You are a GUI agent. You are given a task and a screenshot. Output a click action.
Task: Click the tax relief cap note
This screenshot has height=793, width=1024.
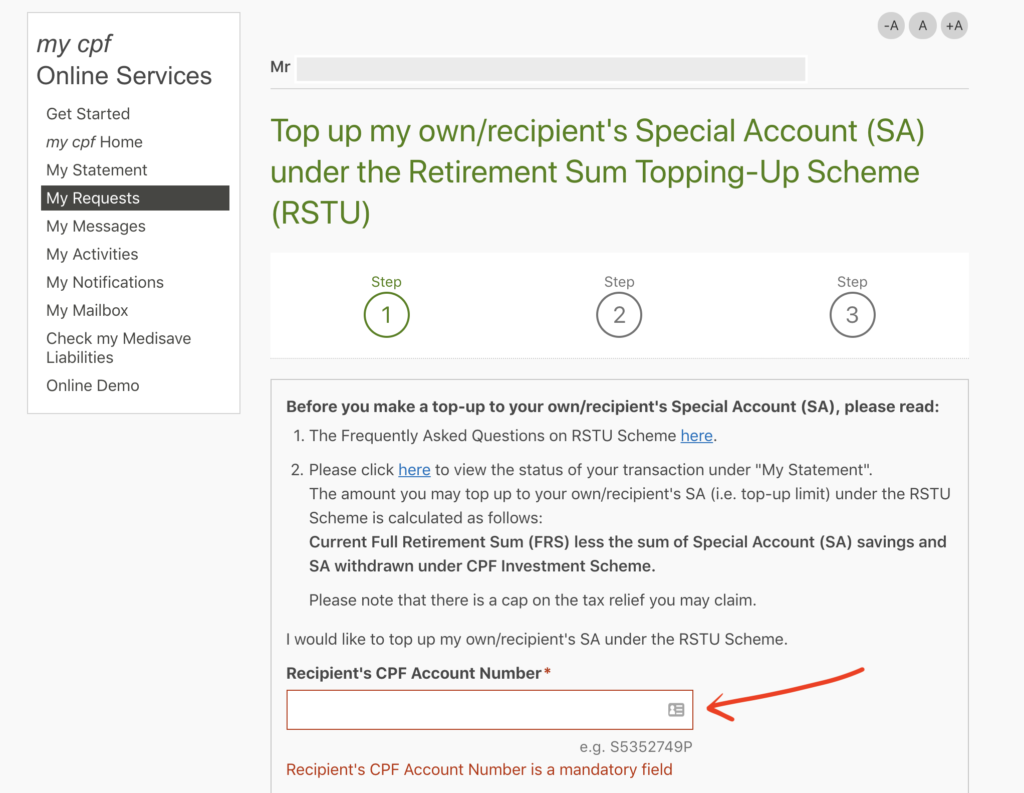coord(532,600)
